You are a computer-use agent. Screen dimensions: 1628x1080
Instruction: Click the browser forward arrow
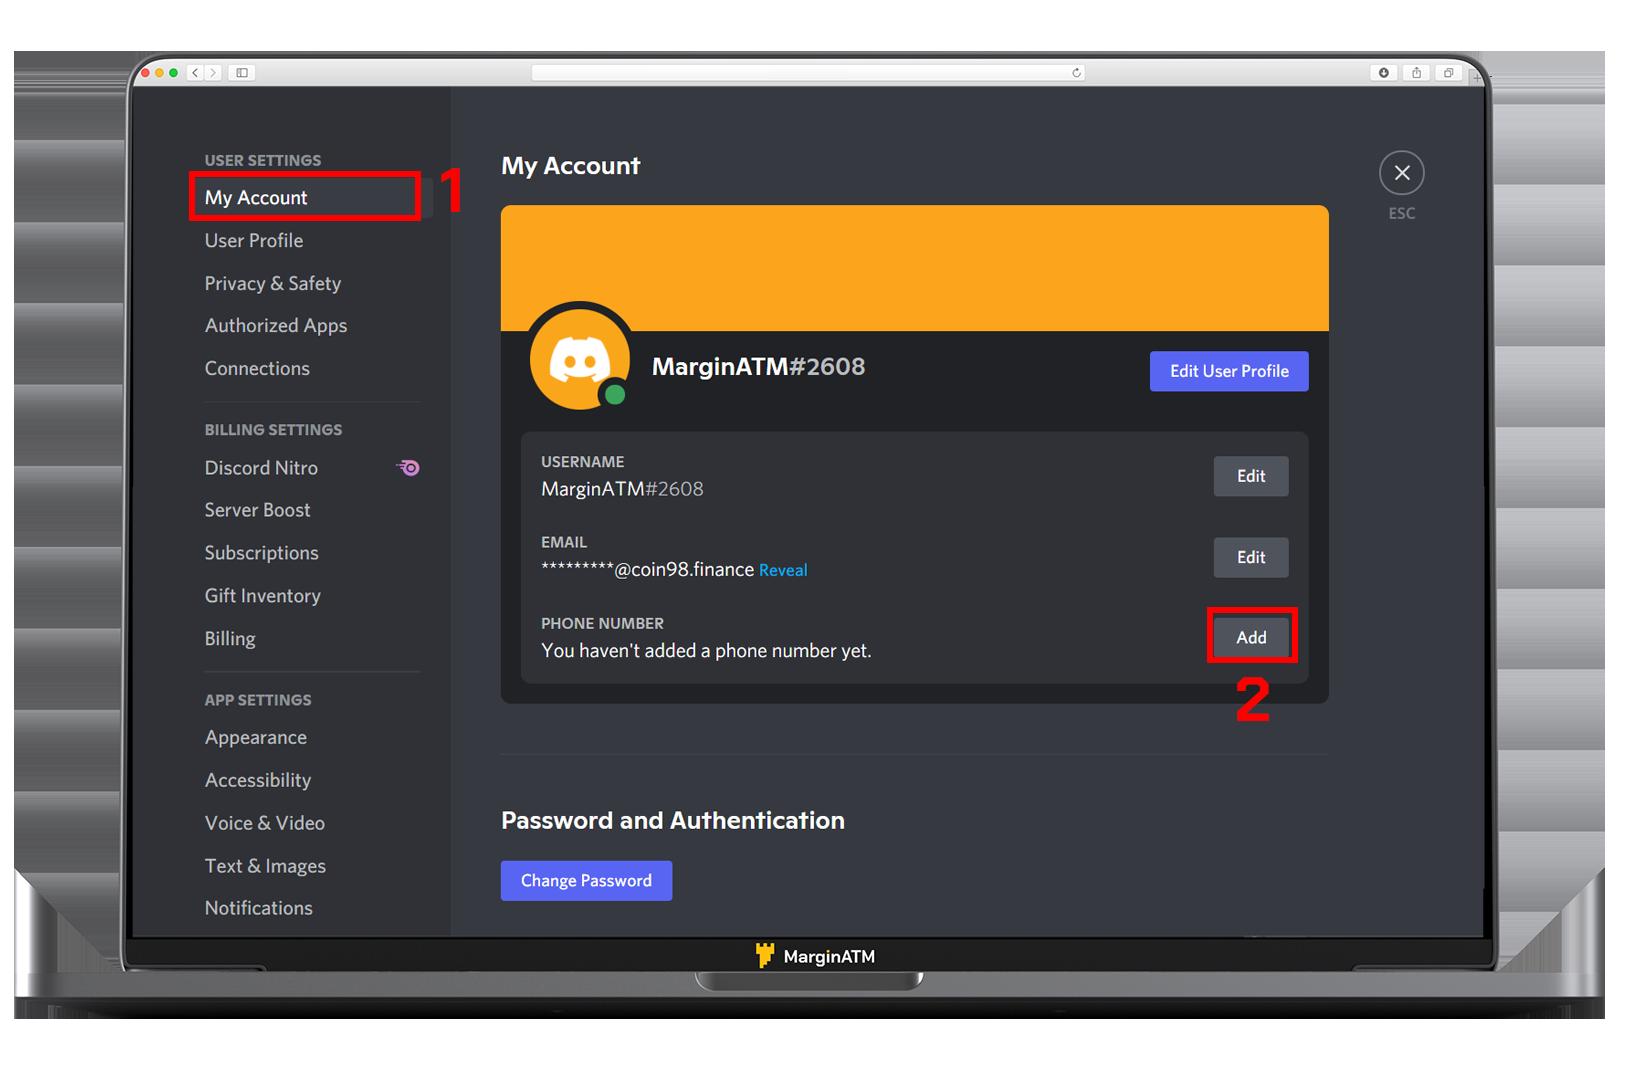click(x=213, y=73)
